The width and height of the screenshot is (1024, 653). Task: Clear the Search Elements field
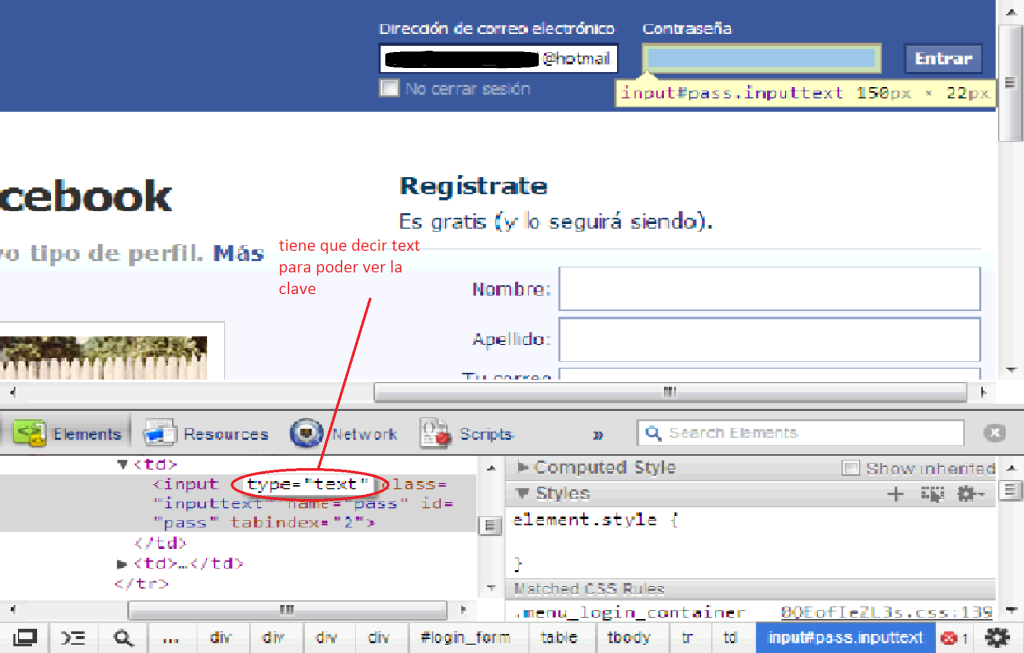(995, 433)
